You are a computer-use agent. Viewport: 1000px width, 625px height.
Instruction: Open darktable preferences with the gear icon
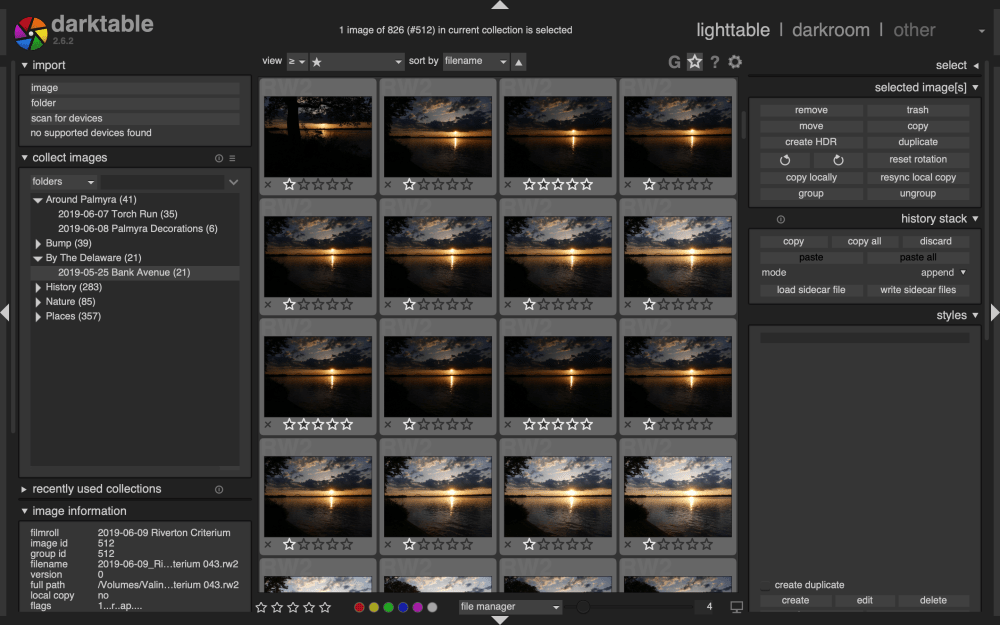coord(735,61)
